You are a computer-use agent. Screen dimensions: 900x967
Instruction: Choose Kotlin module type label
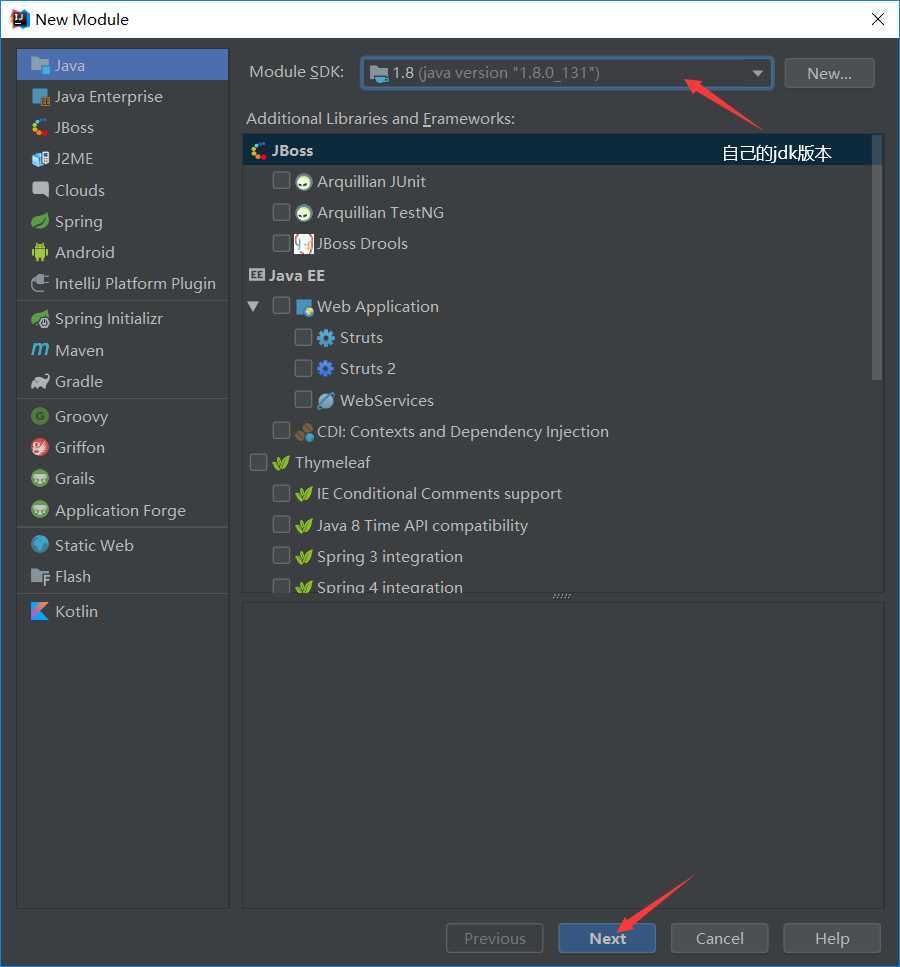pos(76,611)
